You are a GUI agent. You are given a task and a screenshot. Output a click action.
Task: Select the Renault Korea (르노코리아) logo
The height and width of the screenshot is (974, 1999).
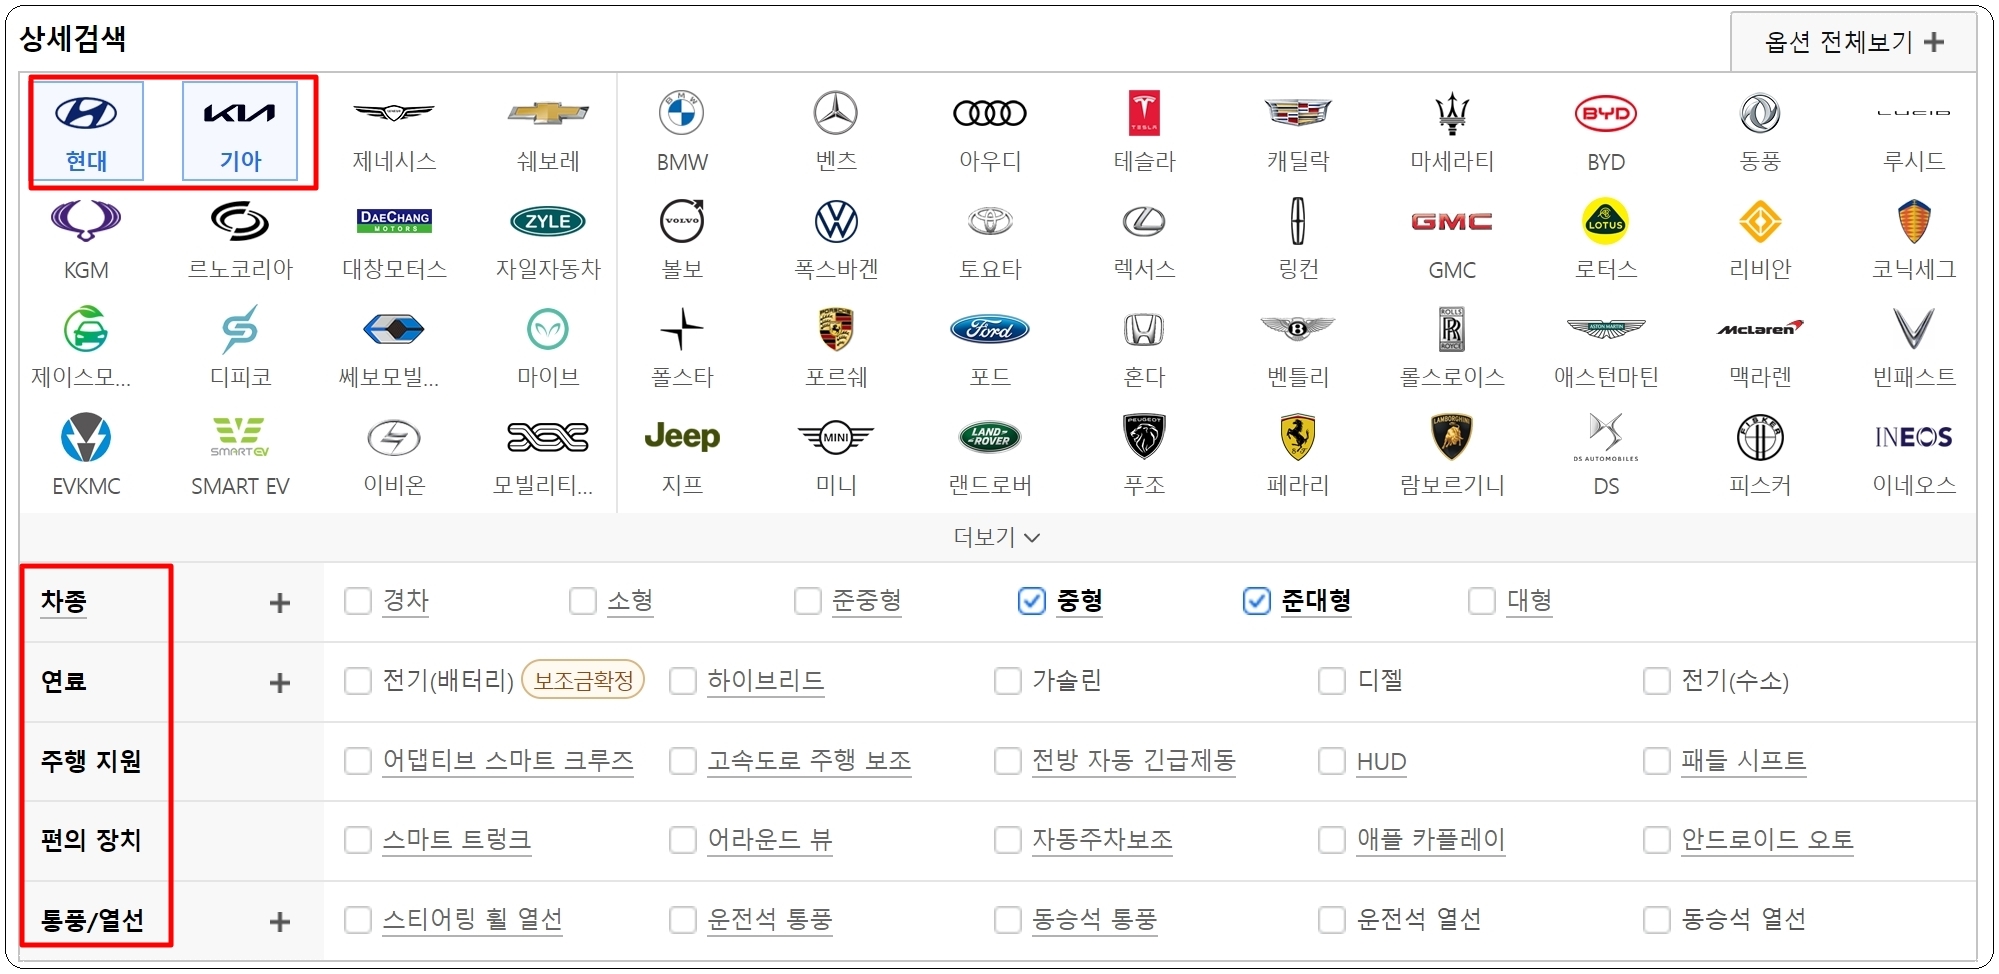click(240, 221)
